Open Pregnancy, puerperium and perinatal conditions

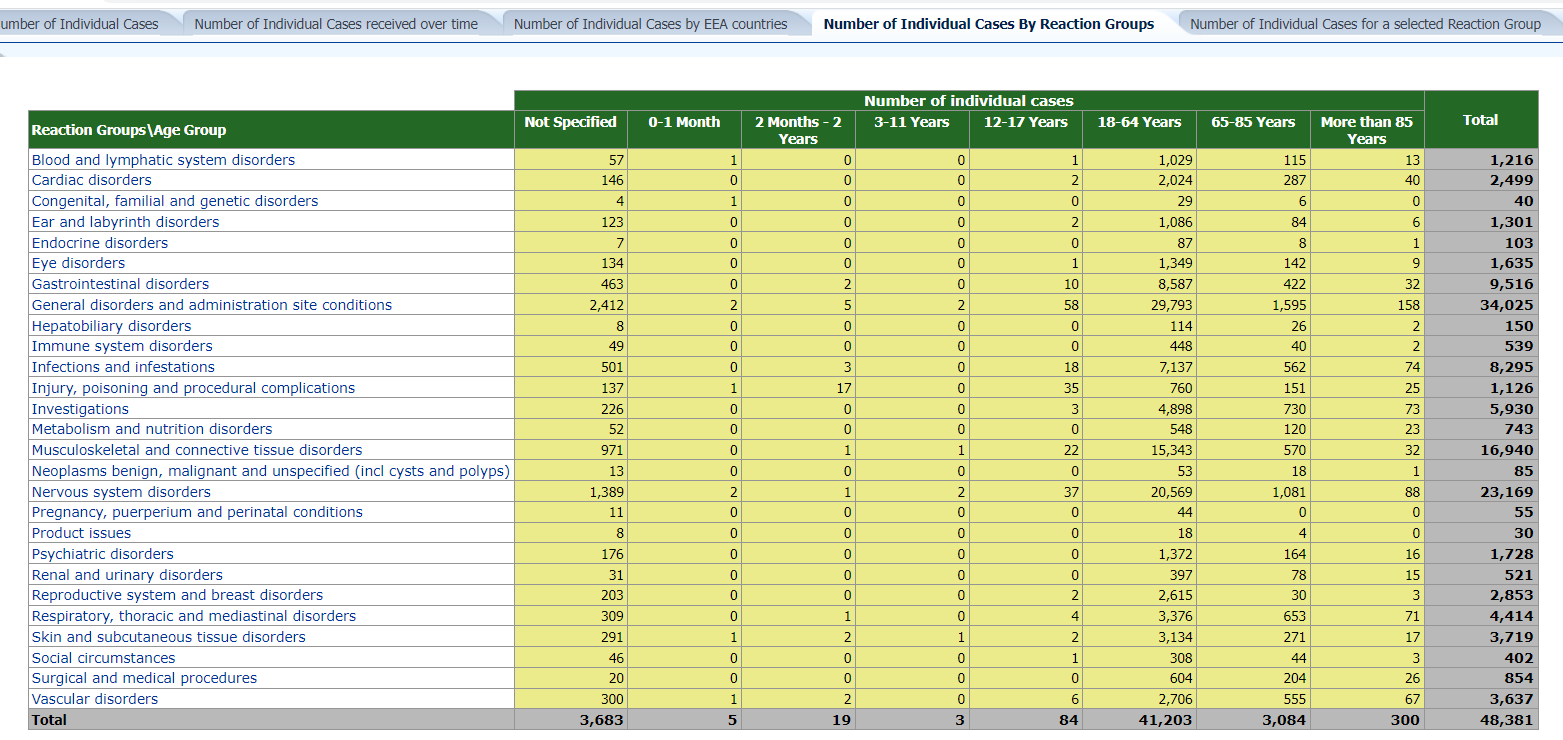(x=197, y=512)
